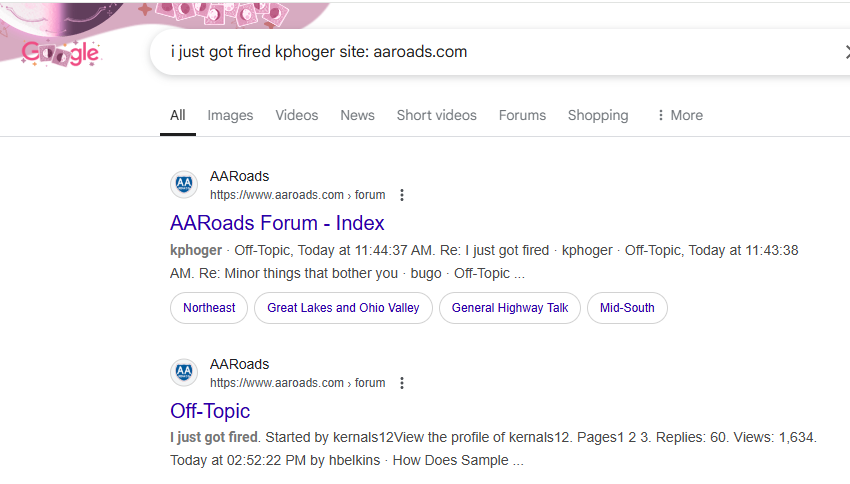Click AARoads site name above Off-Topic

point(240,365)
